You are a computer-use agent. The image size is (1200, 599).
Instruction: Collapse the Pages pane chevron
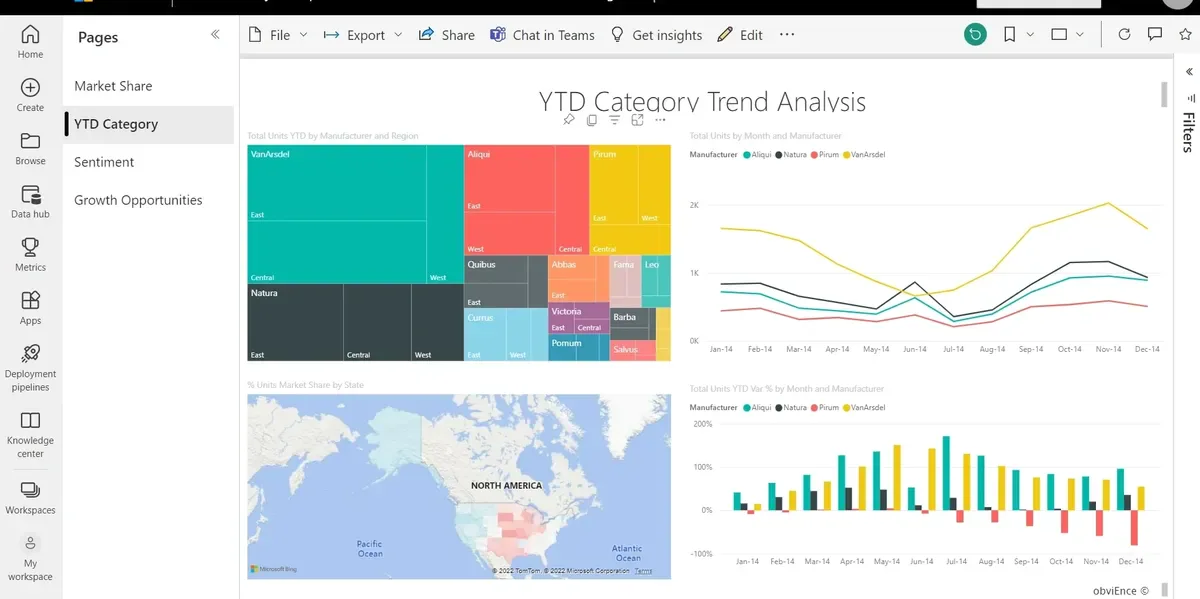pos(215,35)
